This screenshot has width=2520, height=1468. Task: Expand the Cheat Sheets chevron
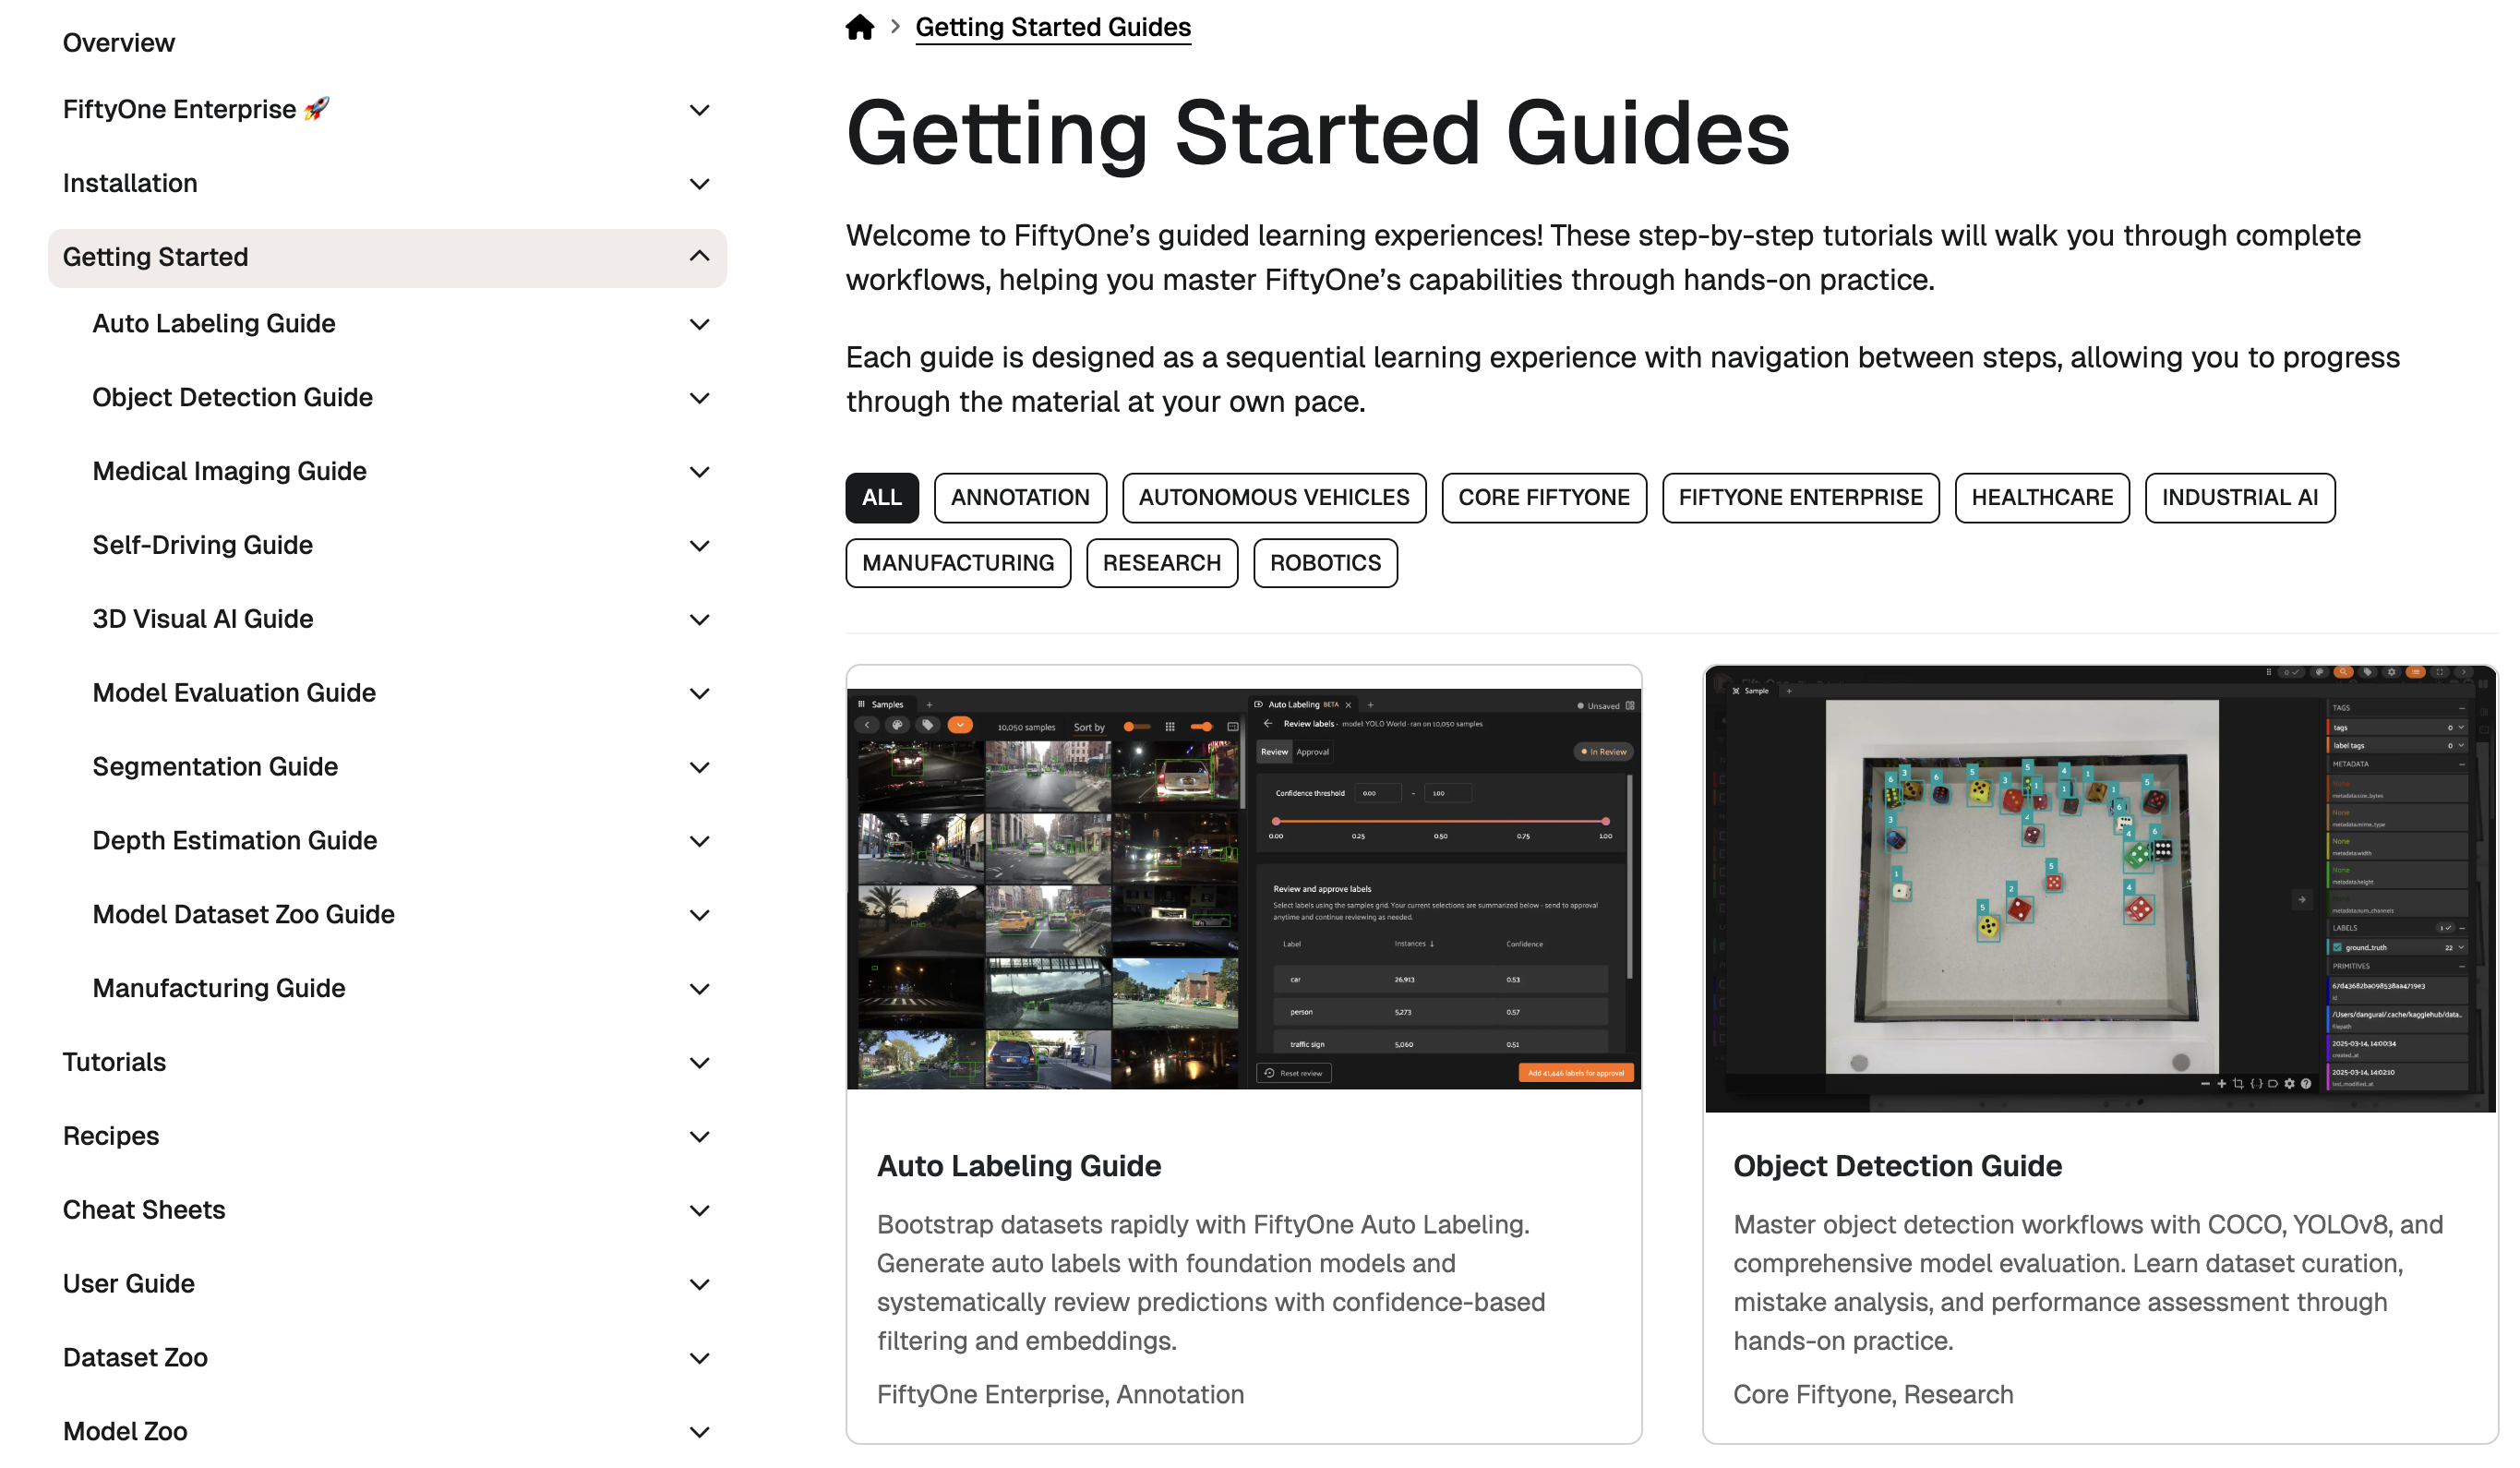click(699, 1212)
